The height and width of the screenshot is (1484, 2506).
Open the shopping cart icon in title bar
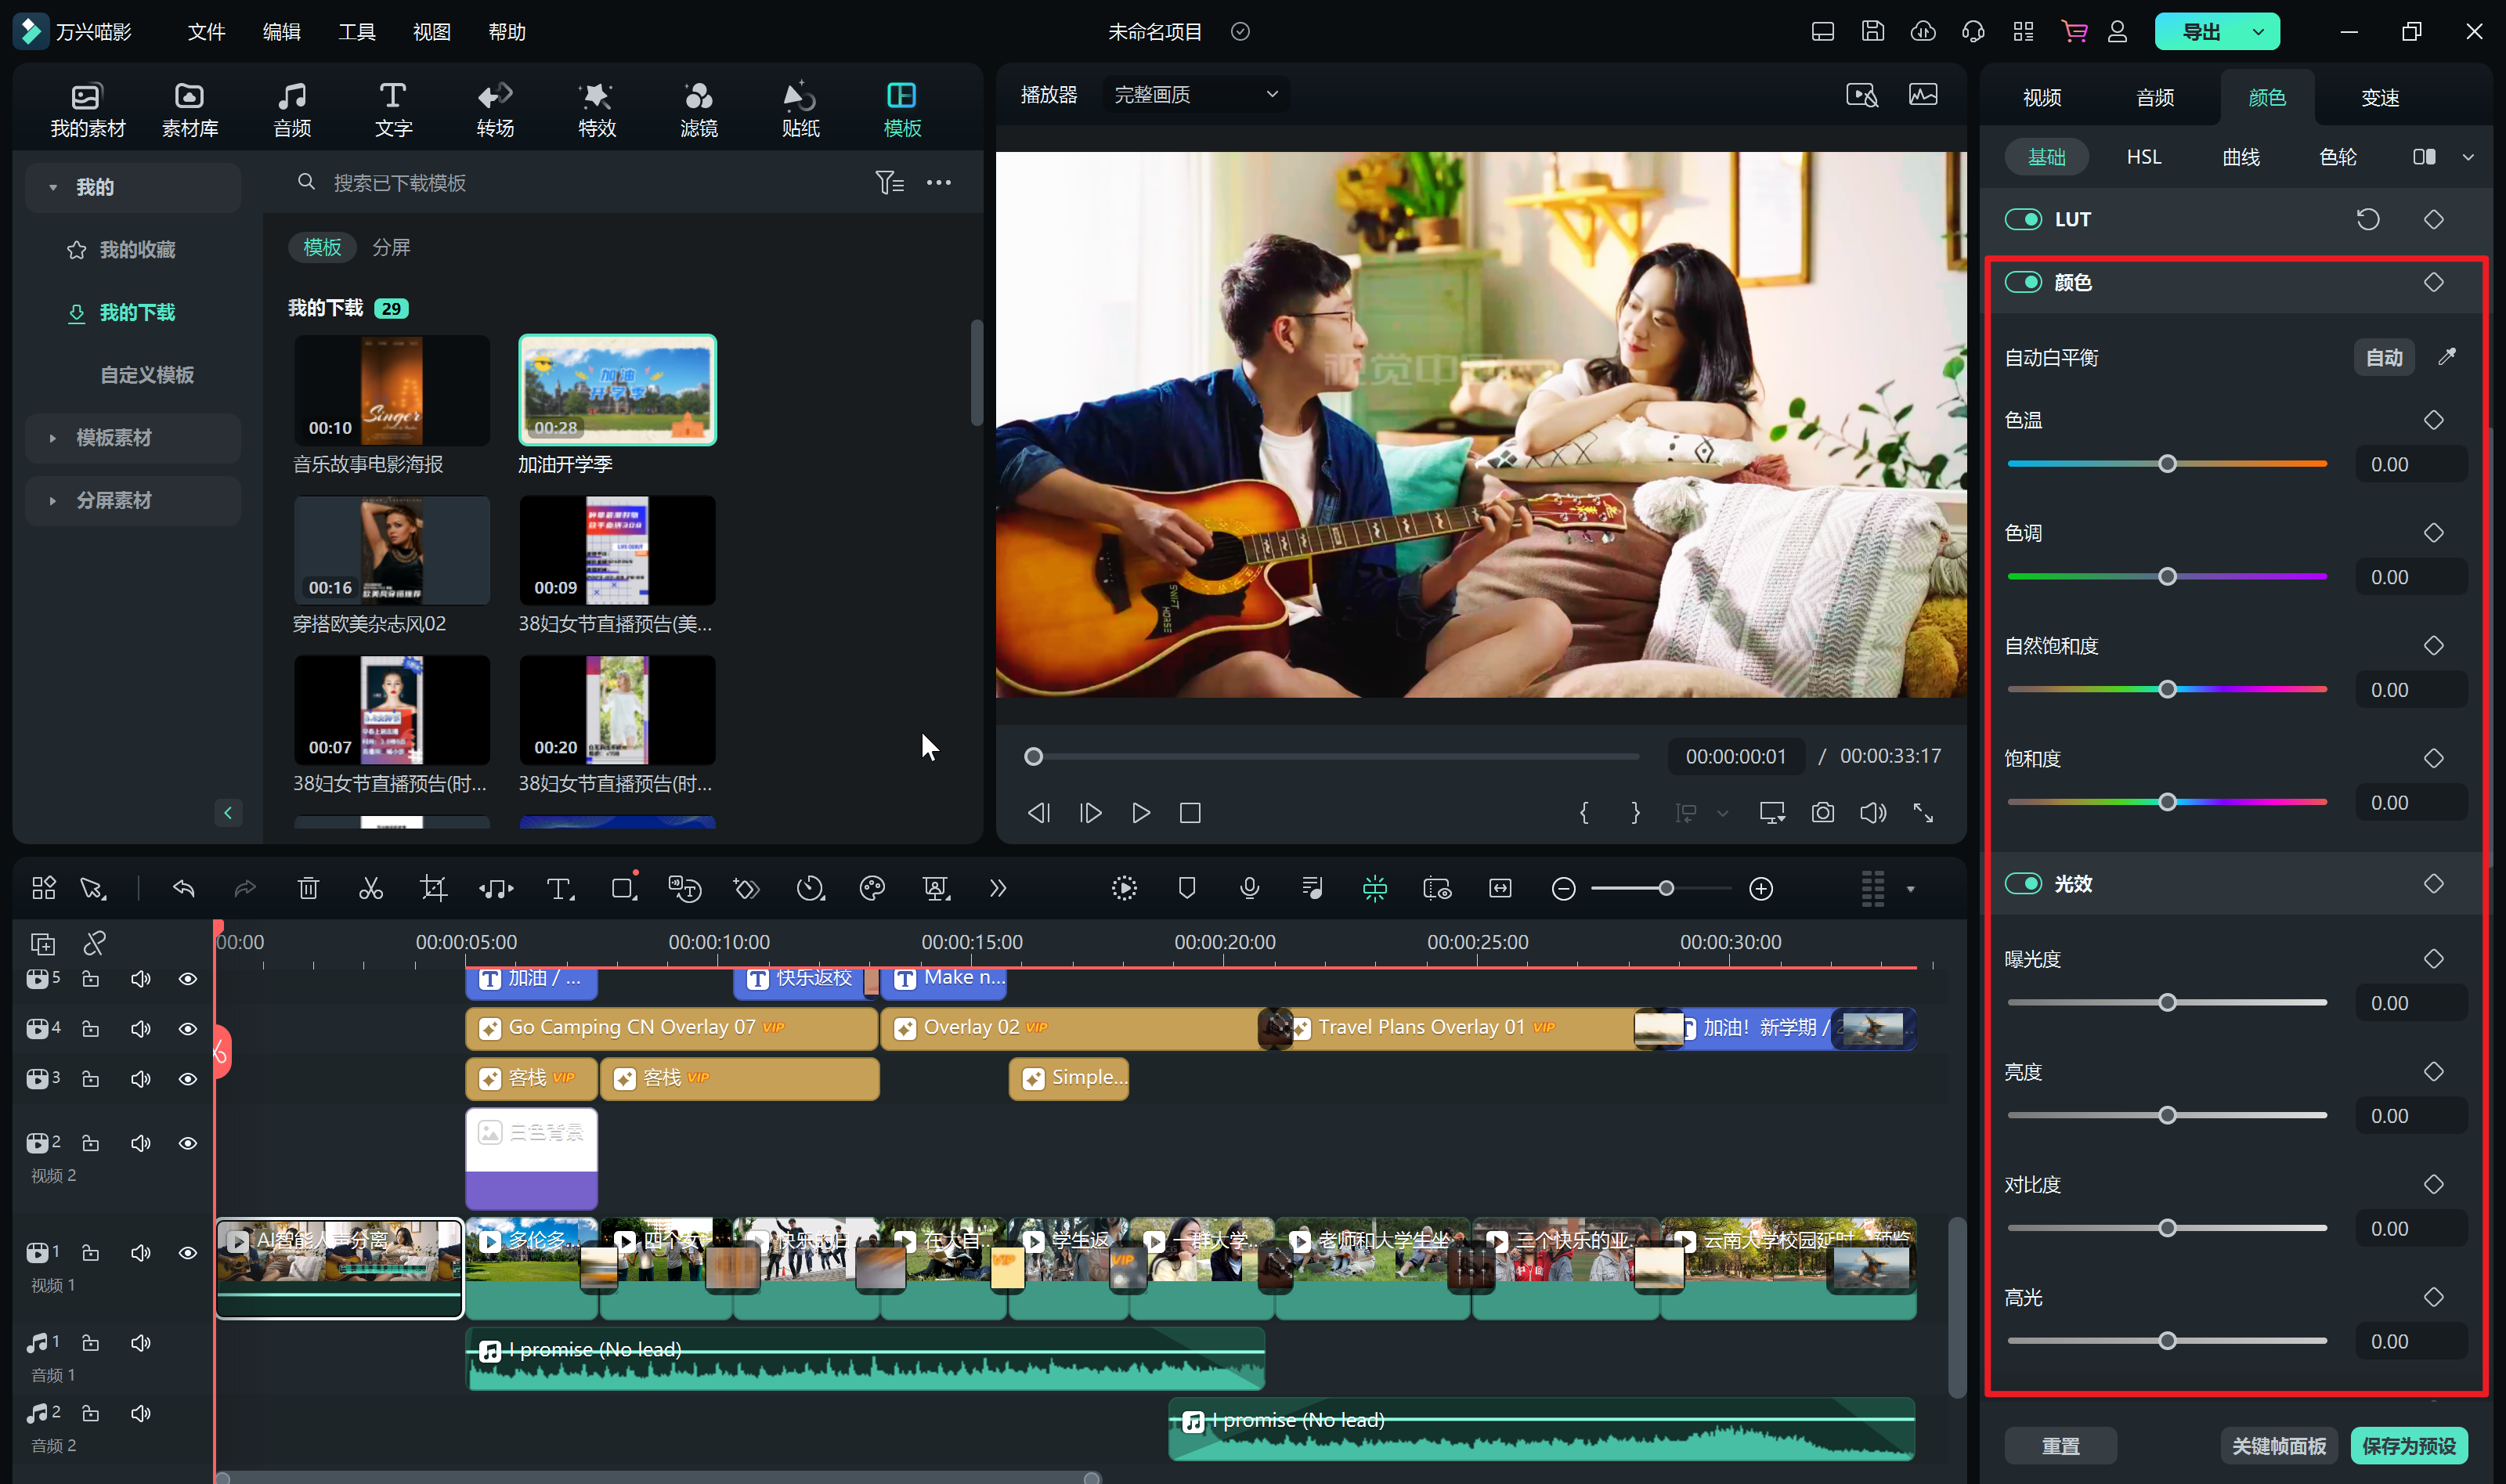coord(2074,31)
